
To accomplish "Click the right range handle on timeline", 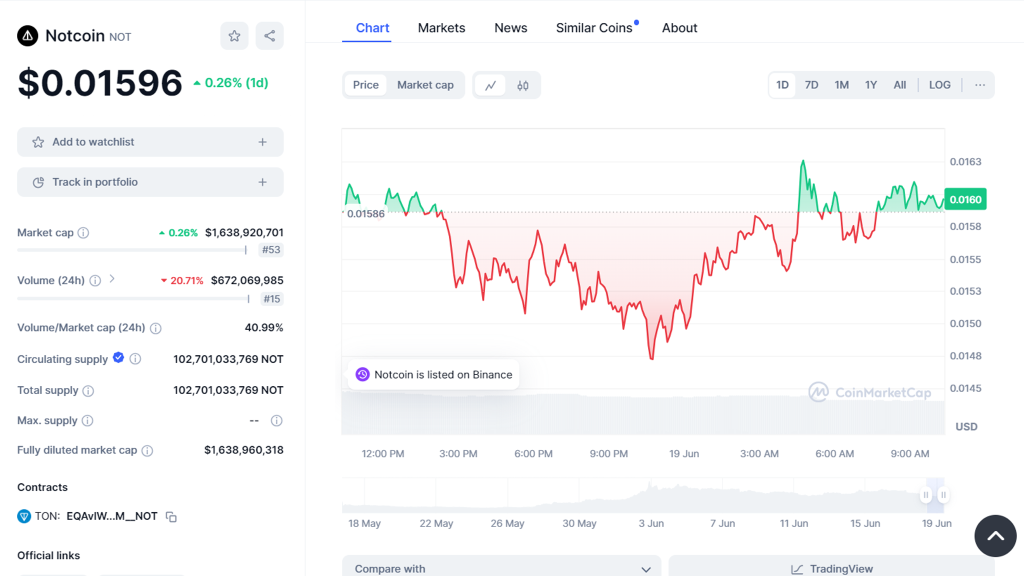I will tap(943, 495).
